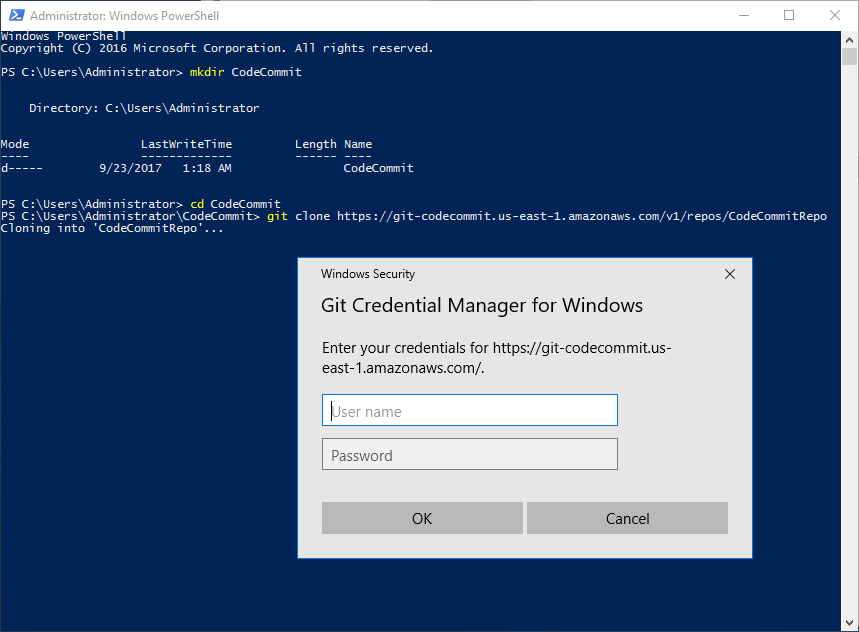The height and width of the screenshot is (632, 859).
Task: Click the 'CodeCommit' directory name in listing
Action: coord(379,168)
